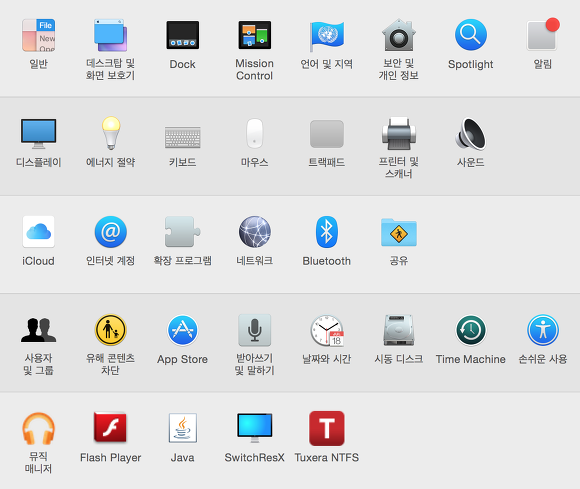The image size is (580, 489).
Task: Open 손쉬운 사용 accessibility icon
Action: (543, 330)
